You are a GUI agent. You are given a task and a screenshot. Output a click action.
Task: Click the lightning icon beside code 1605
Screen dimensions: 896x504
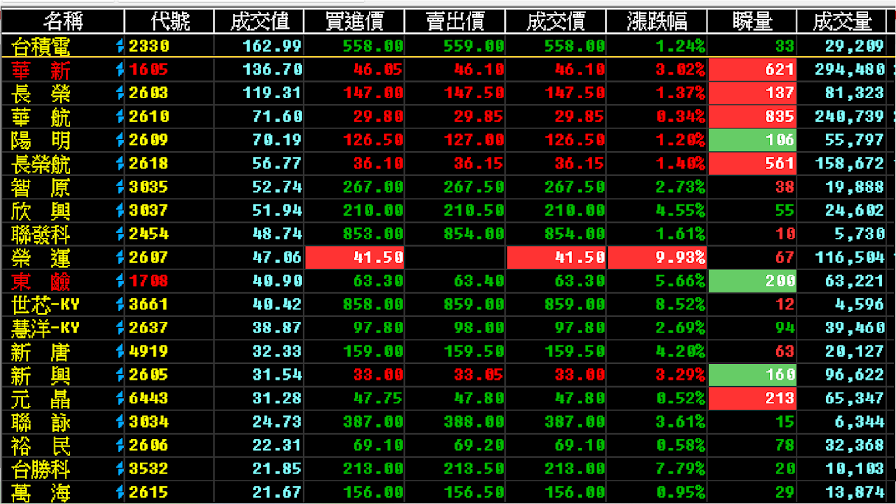click(x=120, y=70)
